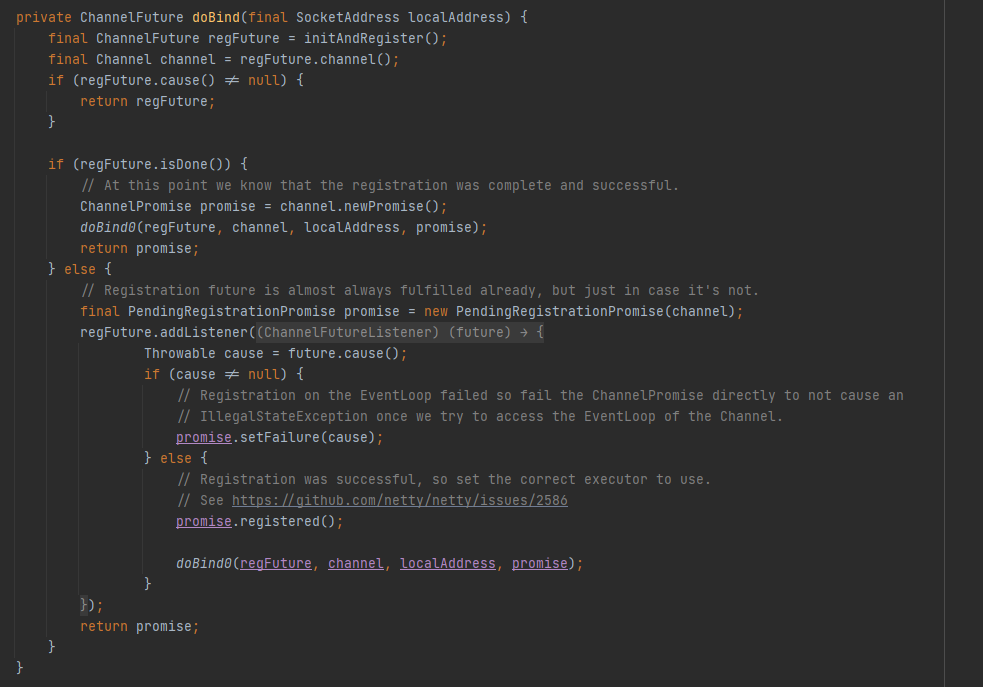Click underlined localAddress argument in doBind0
983x687 pixels.
pyautogui.click(x=447, y=563)
